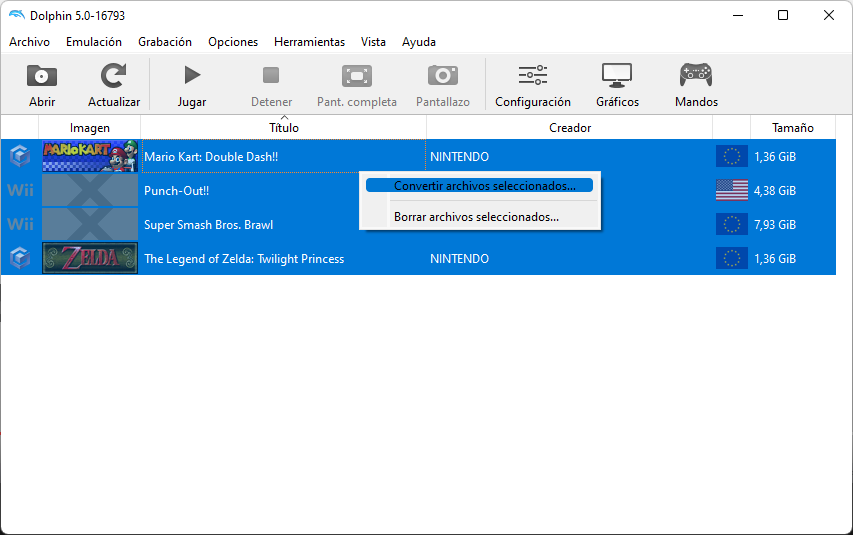Open the Archivo menu
Screen dimensions: 853x535
click(x=29, y=42)
